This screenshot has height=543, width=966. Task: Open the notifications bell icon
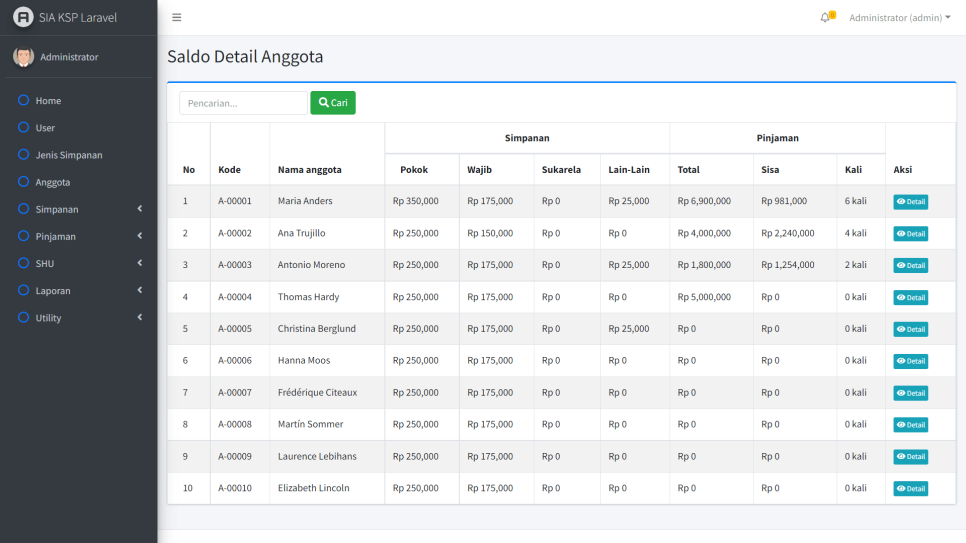pyautogui.click(x=825, y=17)
